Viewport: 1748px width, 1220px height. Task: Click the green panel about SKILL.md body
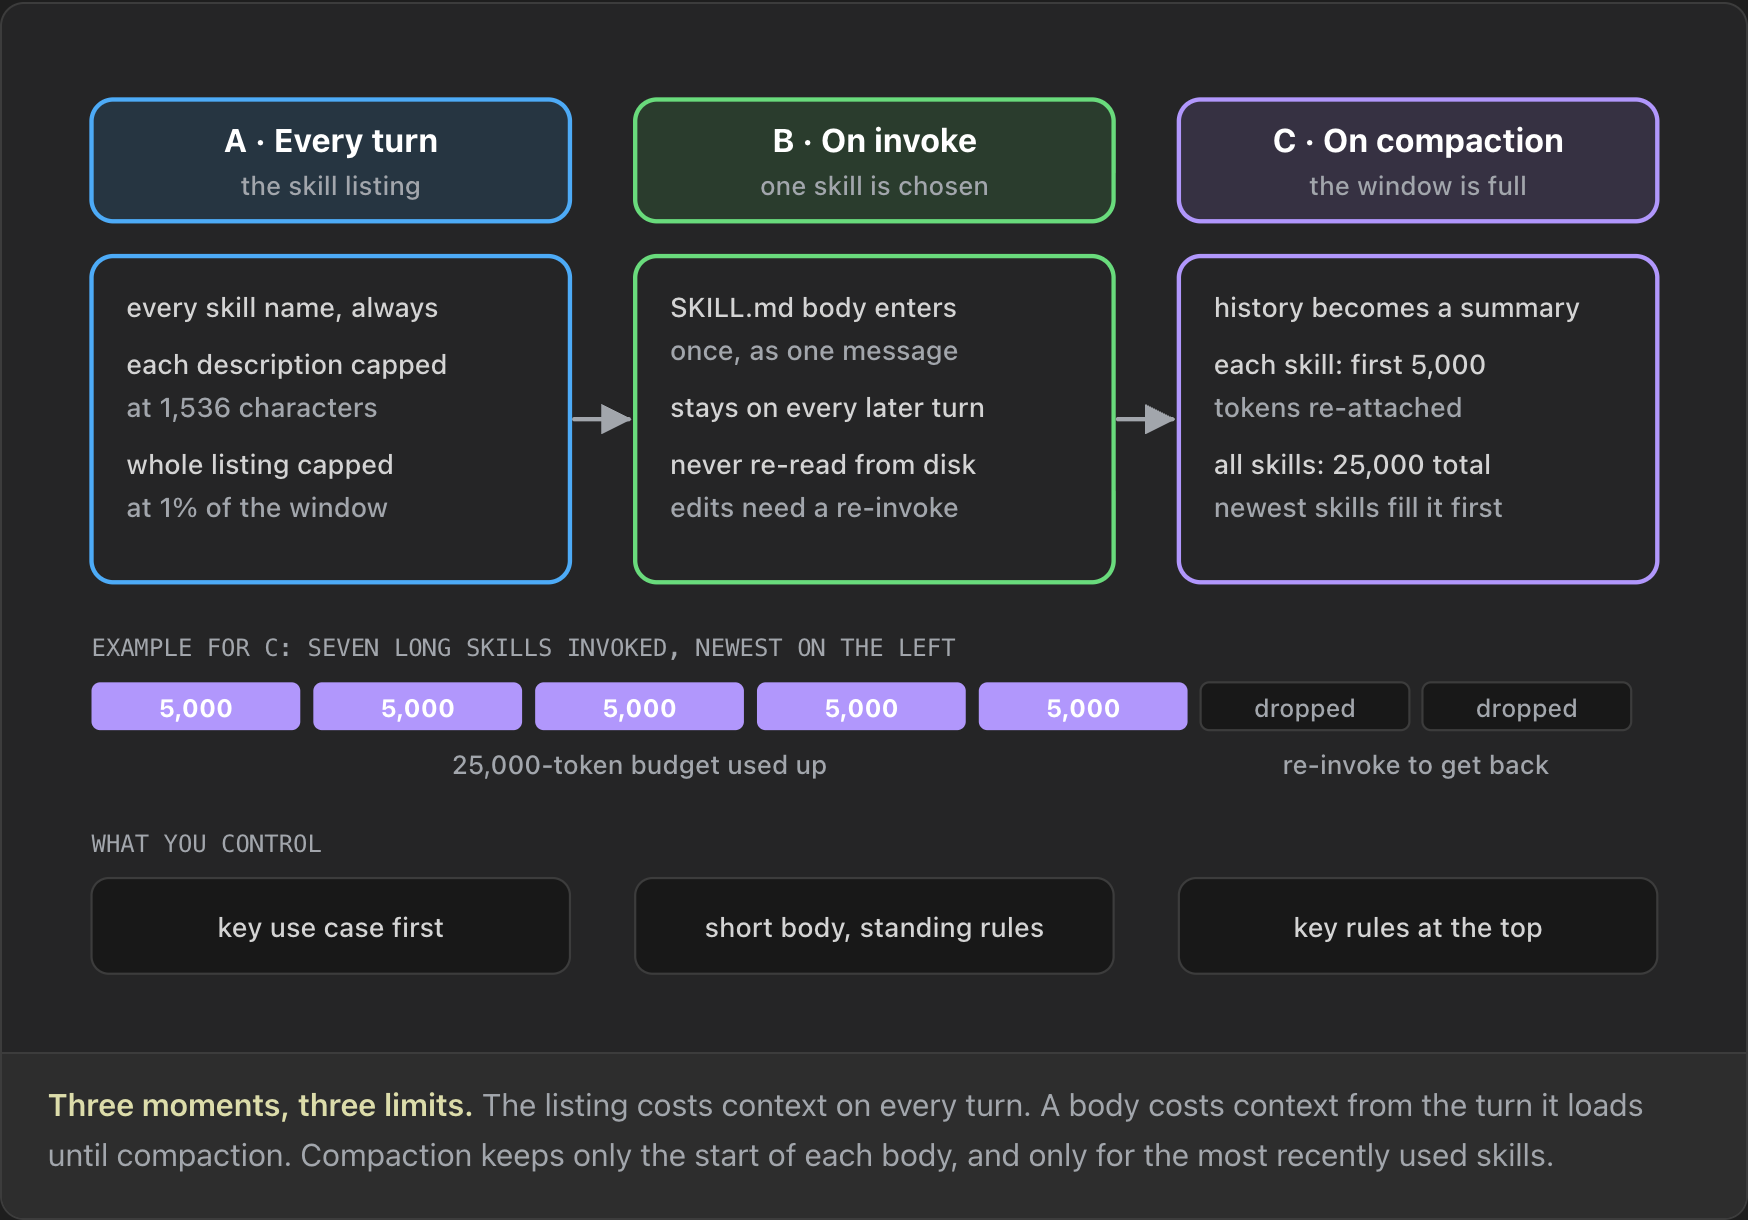point(874,419)
